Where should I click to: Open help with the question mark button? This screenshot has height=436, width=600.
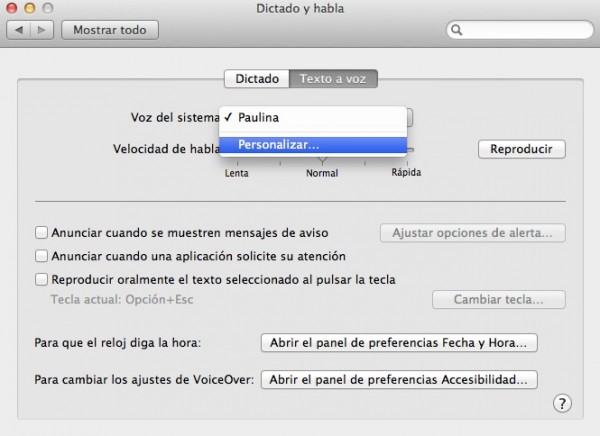coord(562,403)
